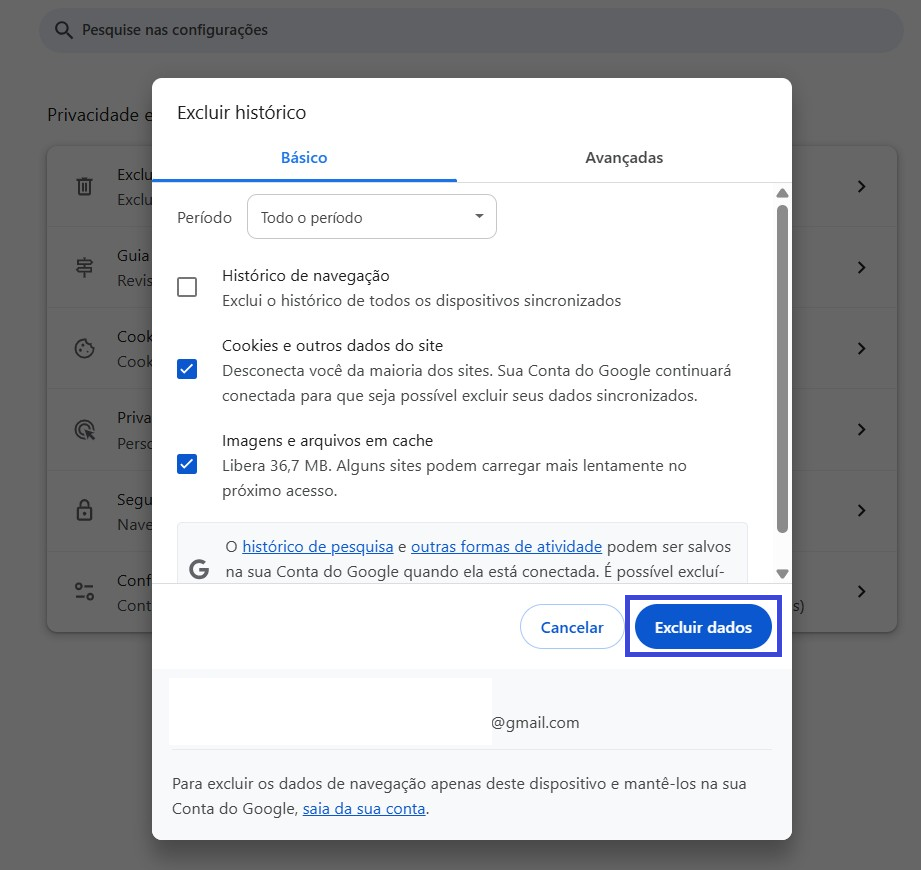921x870 pixels.
Task: Uncheck Imagens e arquivos em cache
Action: 187,464
